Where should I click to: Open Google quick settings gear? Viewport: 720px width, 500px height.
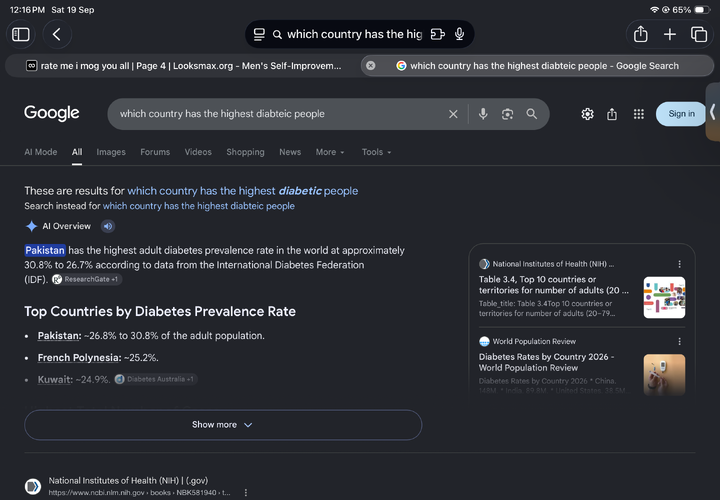click(x=587, y=114)
